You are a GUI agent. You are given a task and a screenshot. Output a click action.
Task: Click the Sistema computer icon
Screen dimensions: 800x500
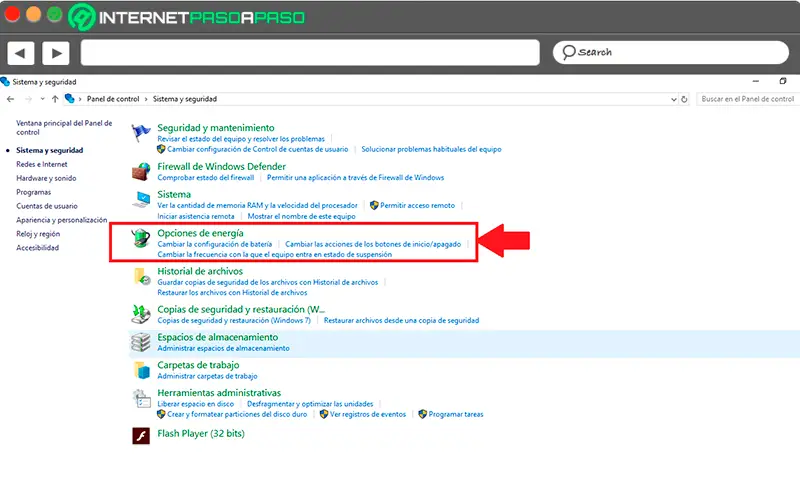coord(141,199)
